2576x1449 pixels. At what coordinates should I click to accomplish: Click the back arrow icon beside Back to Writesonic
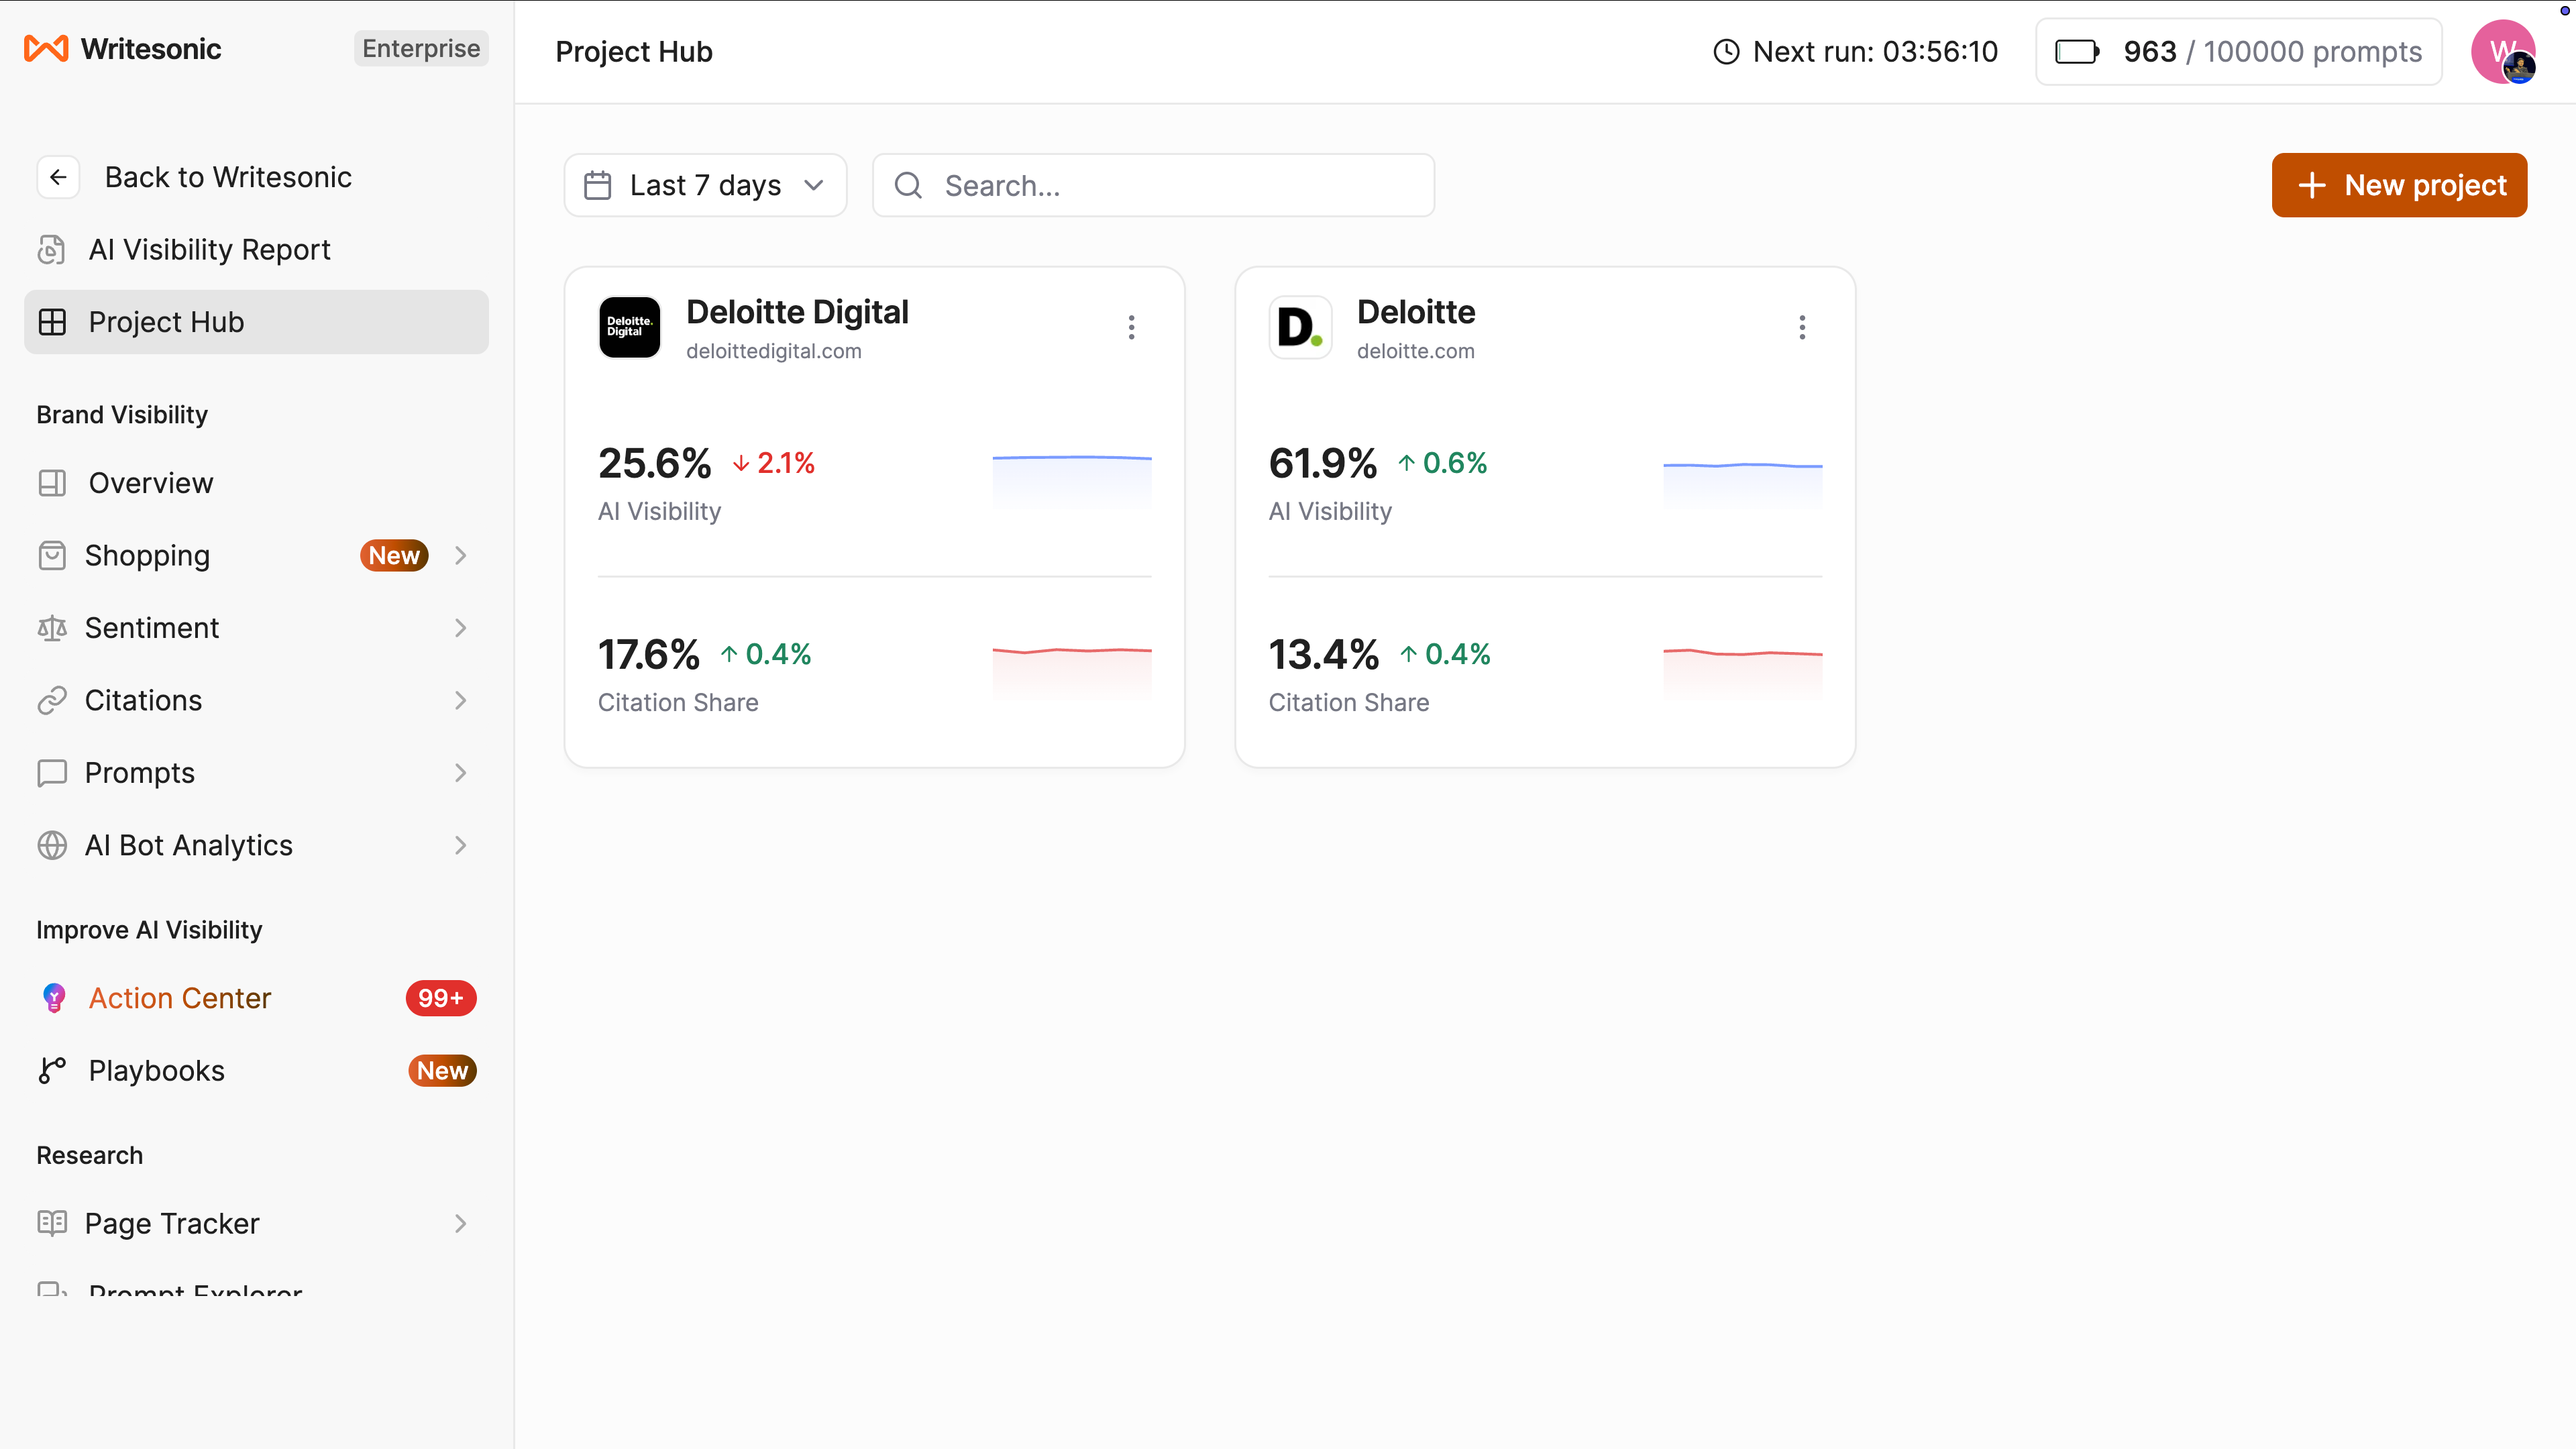point(58,177)
